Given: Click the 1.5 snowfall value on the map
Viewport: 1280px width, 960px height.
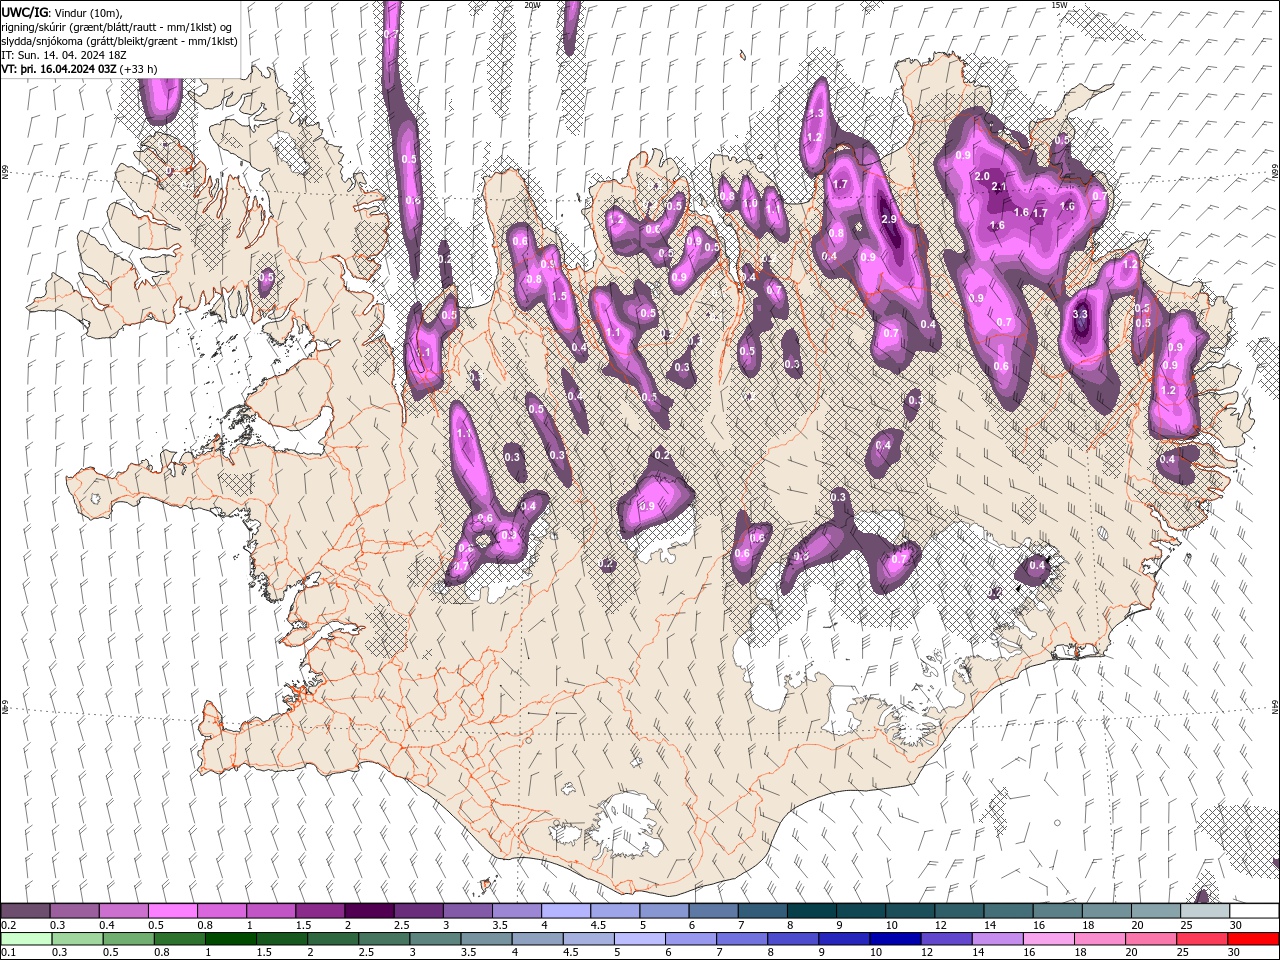Looking at the screenshot, I should (x=559, y=297).
